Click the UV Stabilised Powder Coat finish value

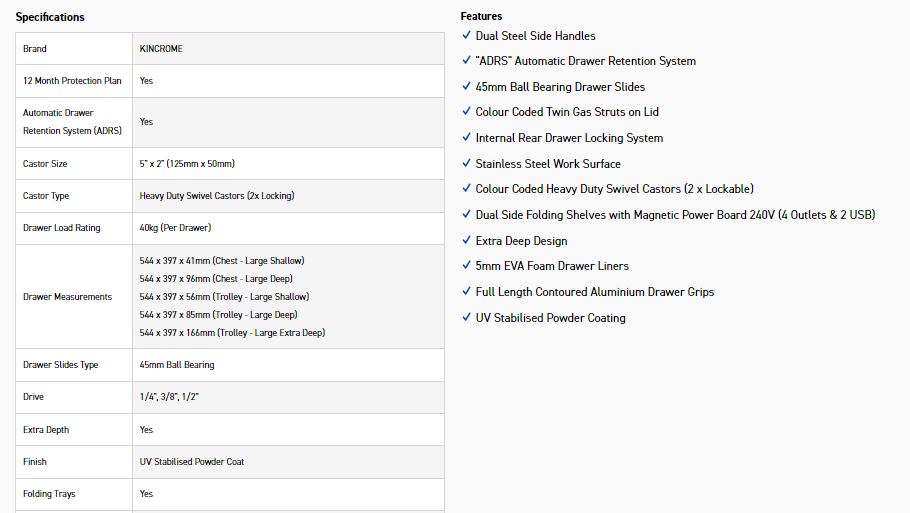[192, 462]
